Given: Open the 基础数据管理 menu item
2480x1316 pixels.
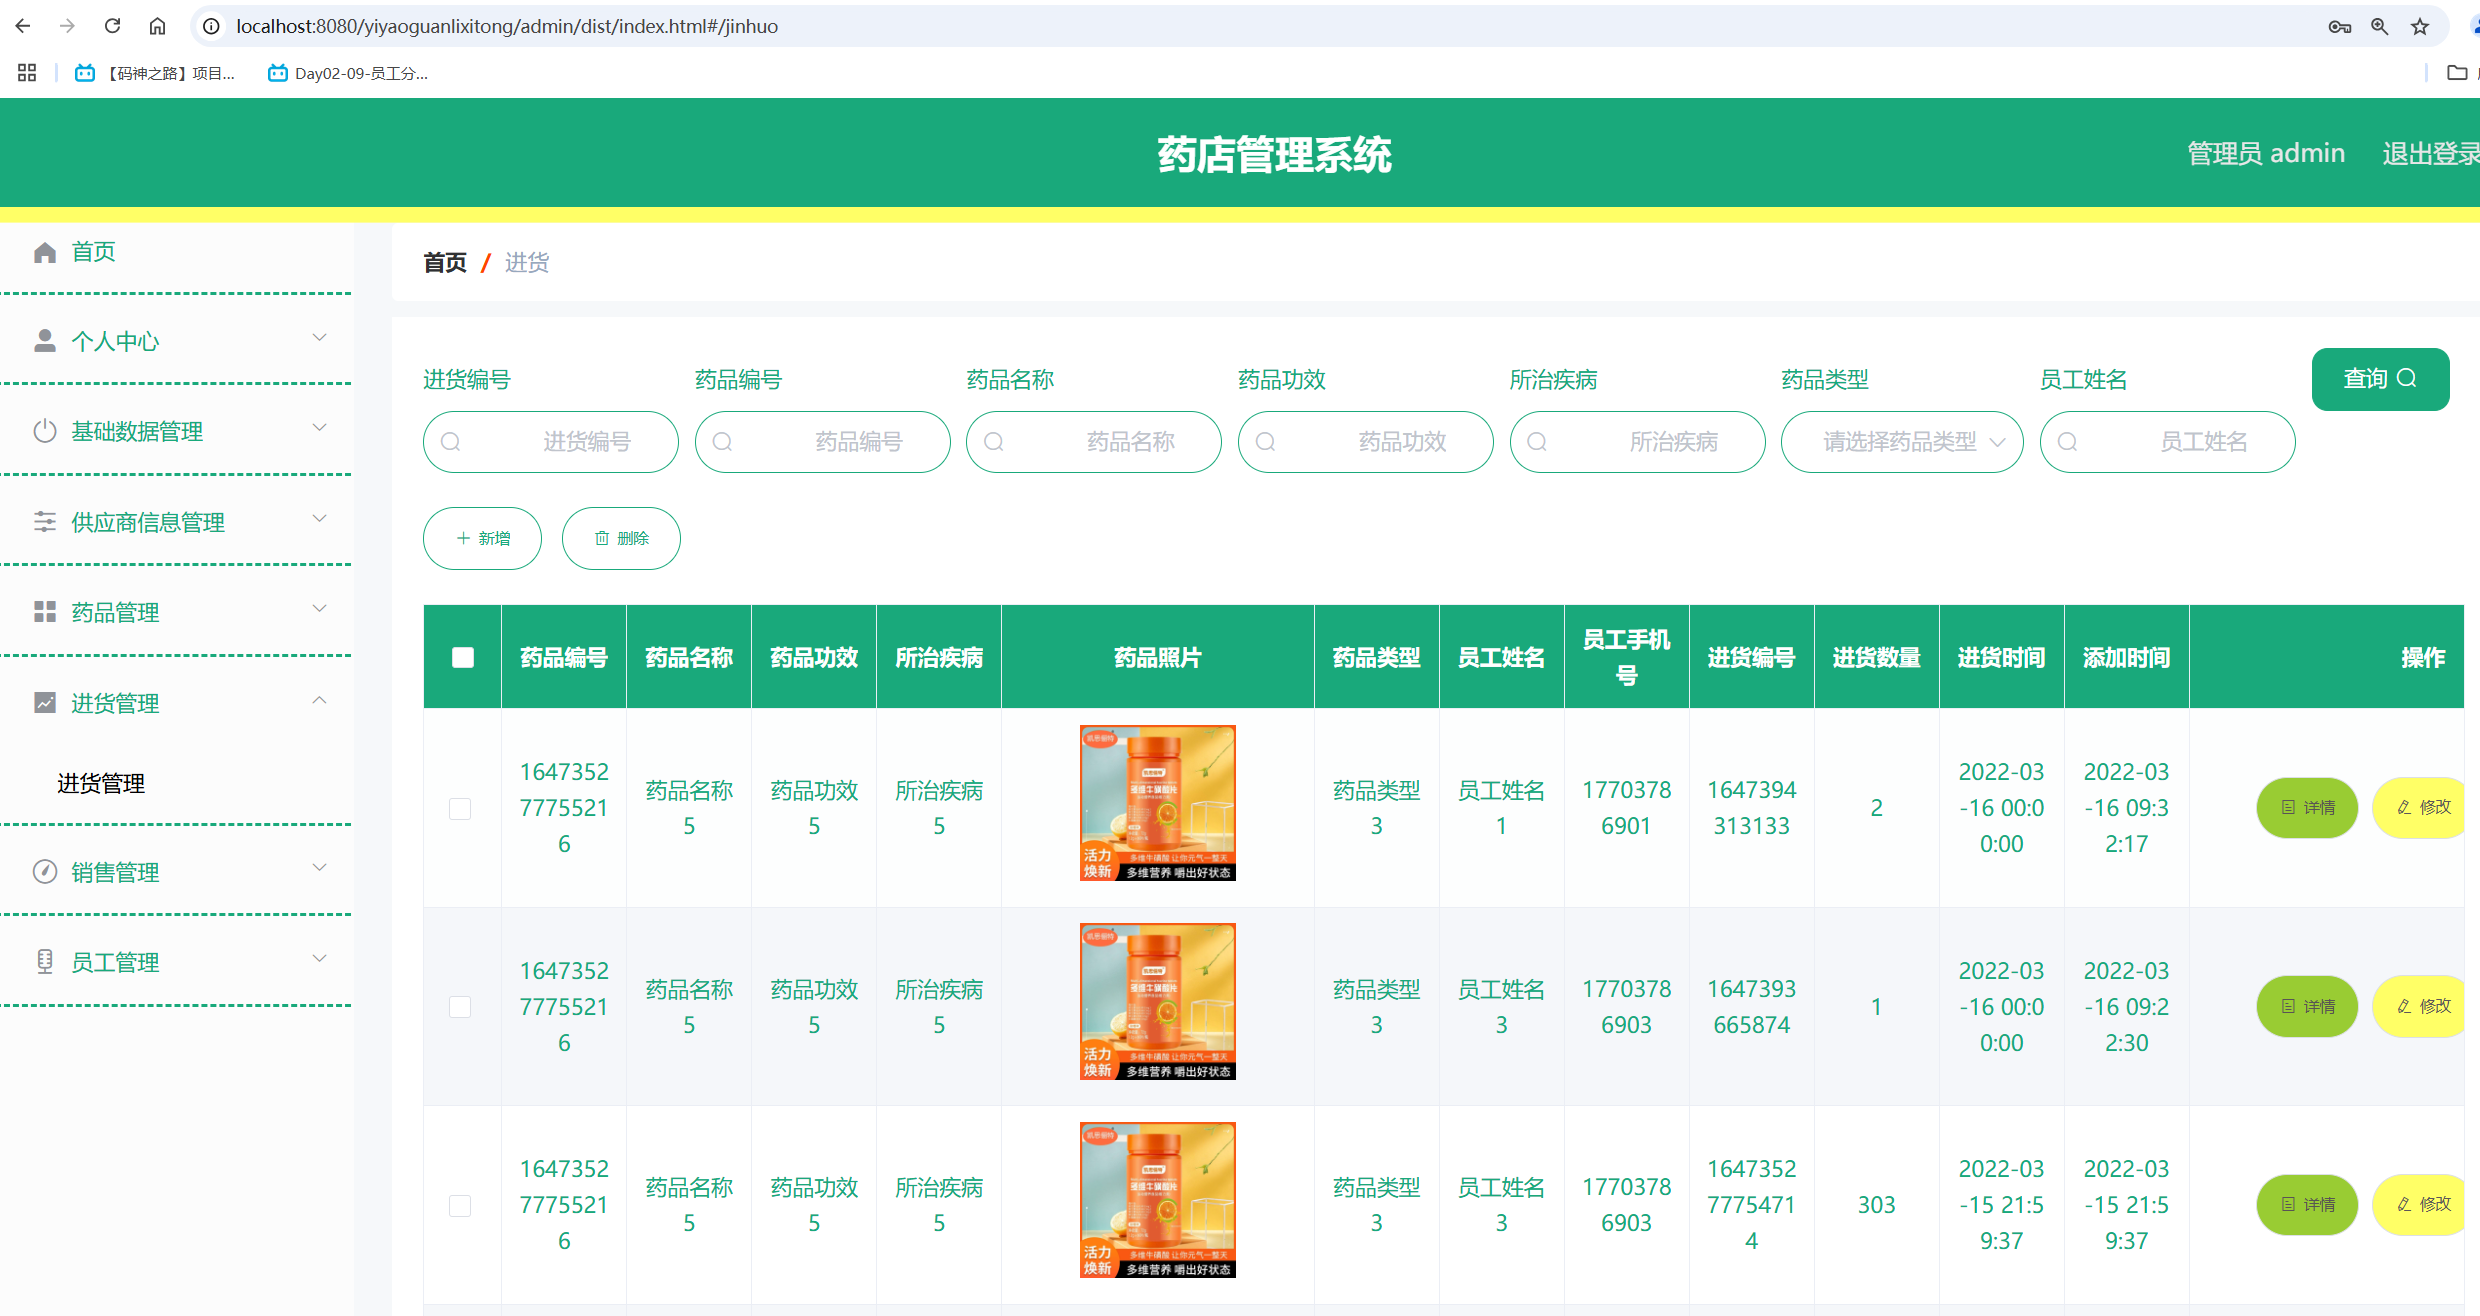Looking at the screenshot, I should (137, 432).
